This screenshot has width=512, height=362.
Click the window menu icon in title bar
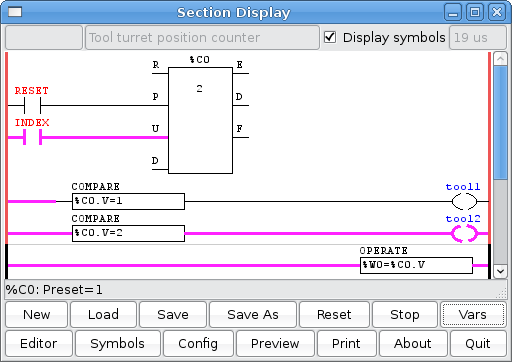click(x=15, y=12)
